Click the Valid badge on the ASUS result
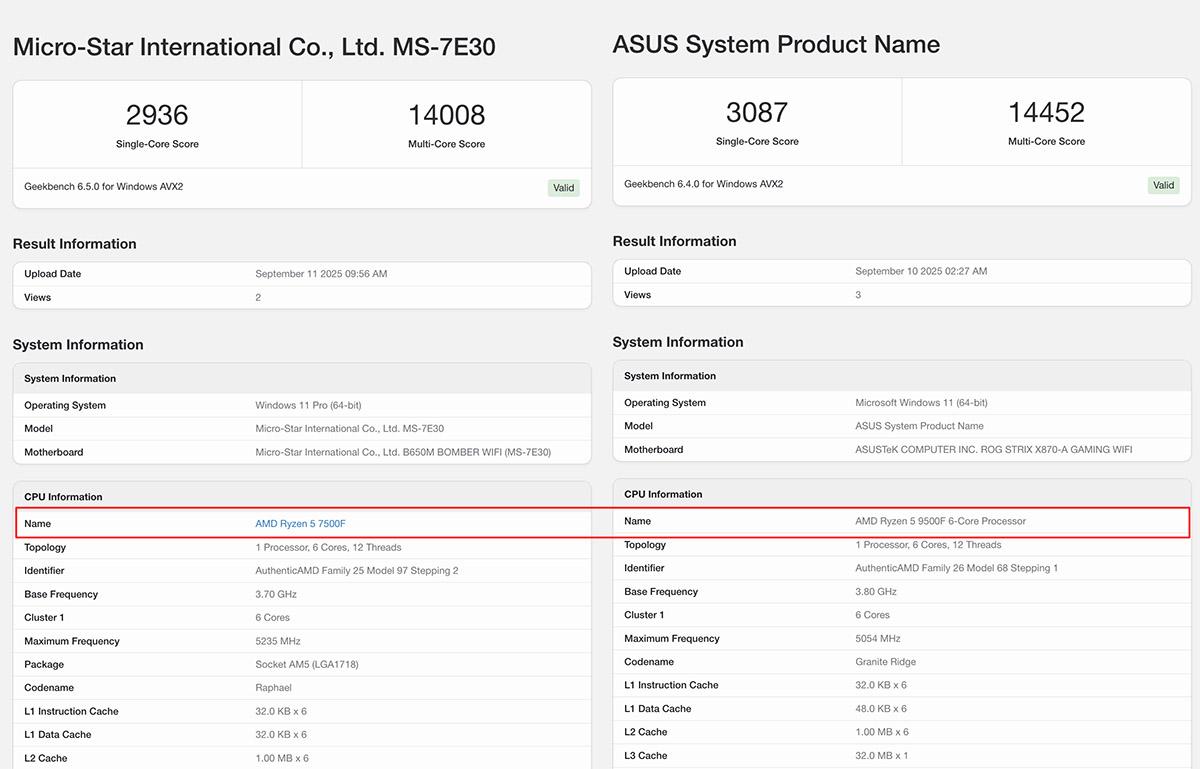1200x769 pixels. click(x=1163, y=184)
